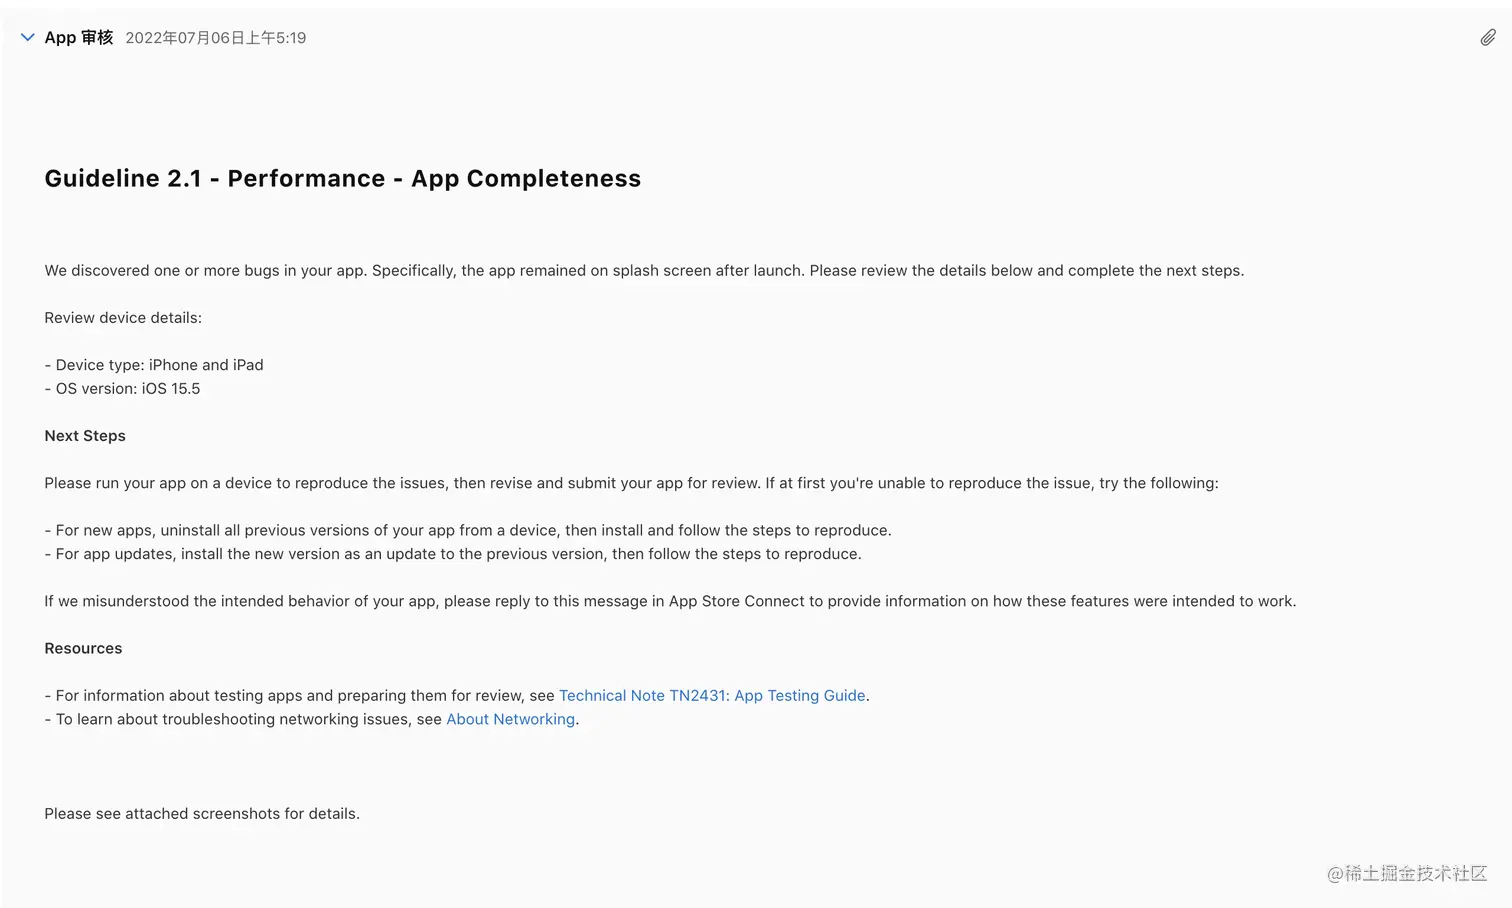Open attachments via the paperclip icon
The width and height of the screenshot is (1512, 908).
1488,38
